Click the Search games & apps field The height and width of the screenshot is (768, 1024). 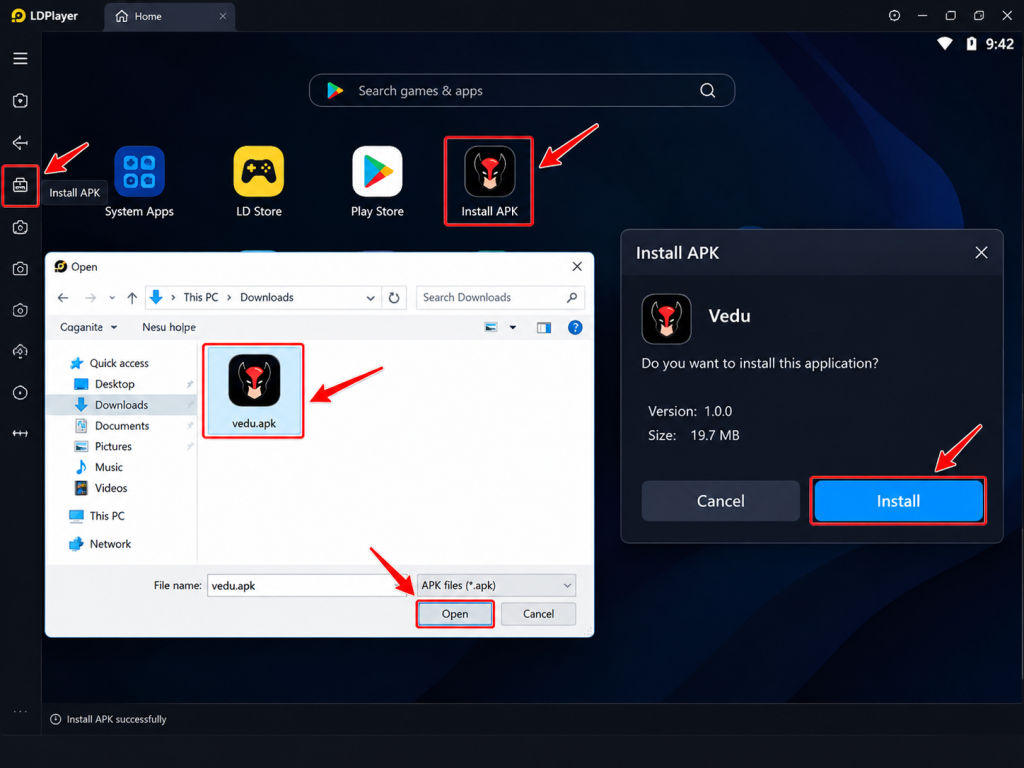coord(522,91)
